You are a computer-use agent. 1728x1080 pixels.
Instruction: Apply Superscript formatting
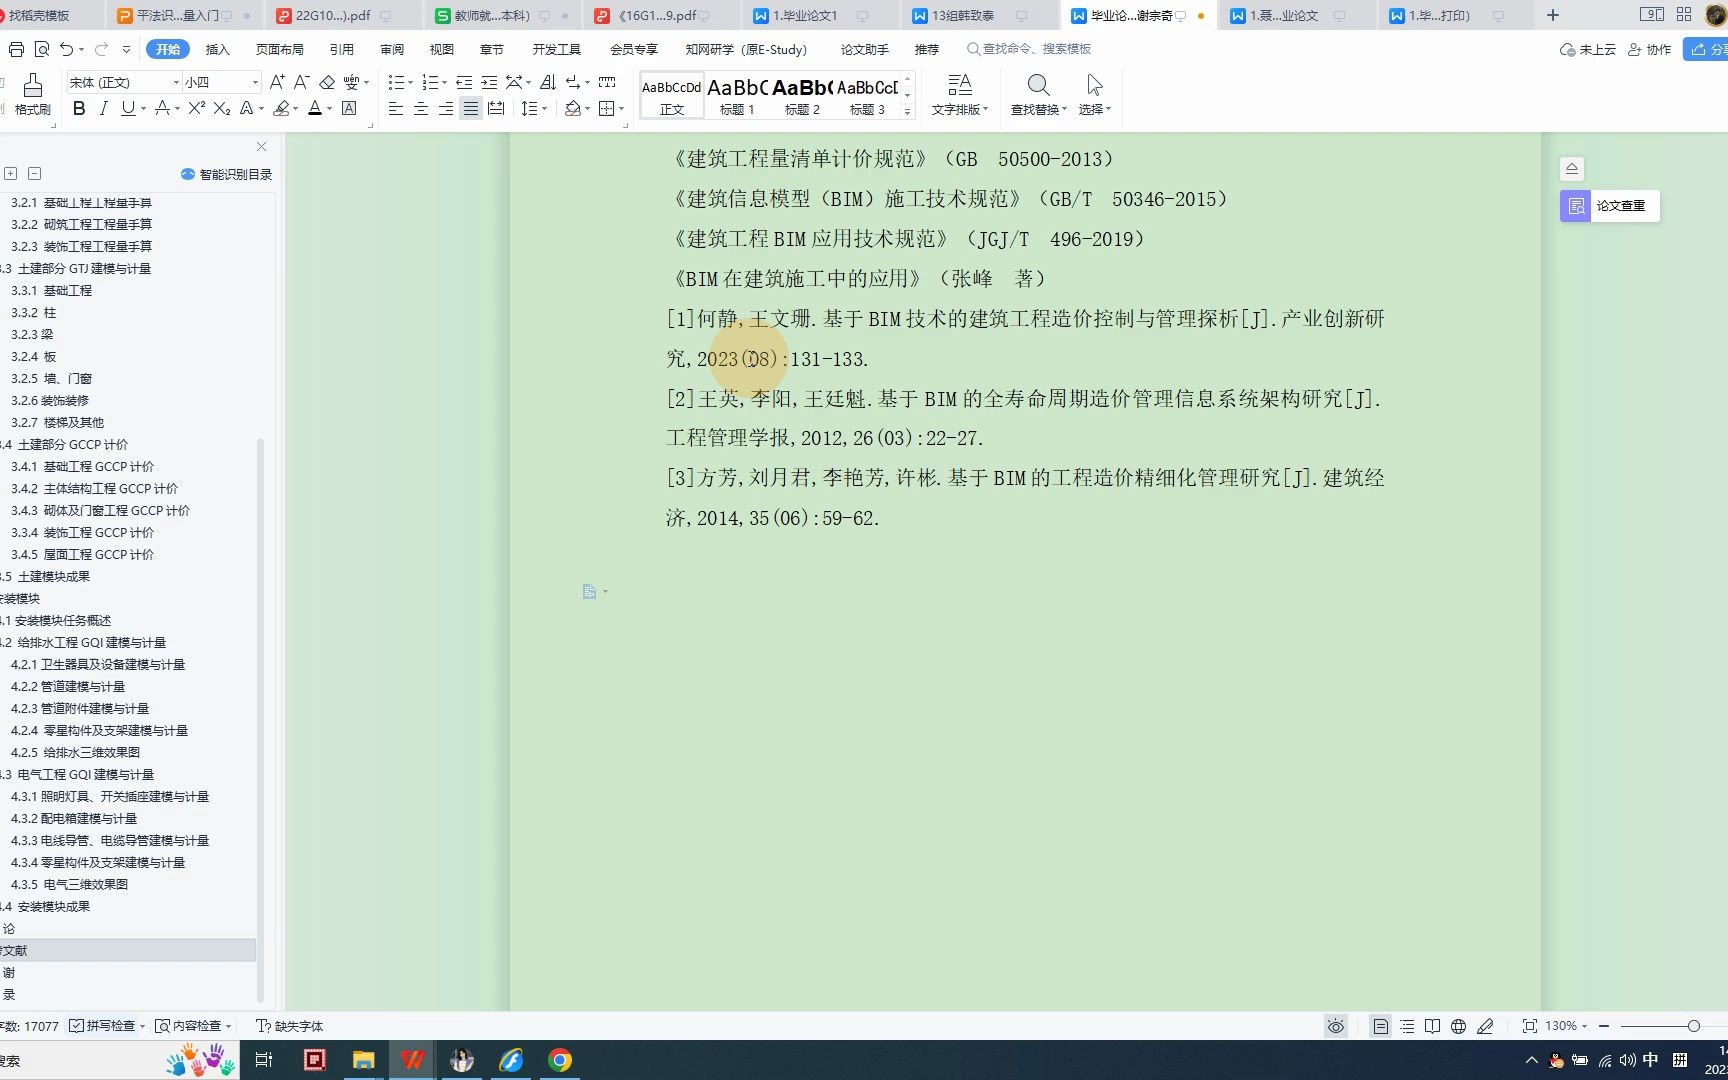(x=197, y=108)
